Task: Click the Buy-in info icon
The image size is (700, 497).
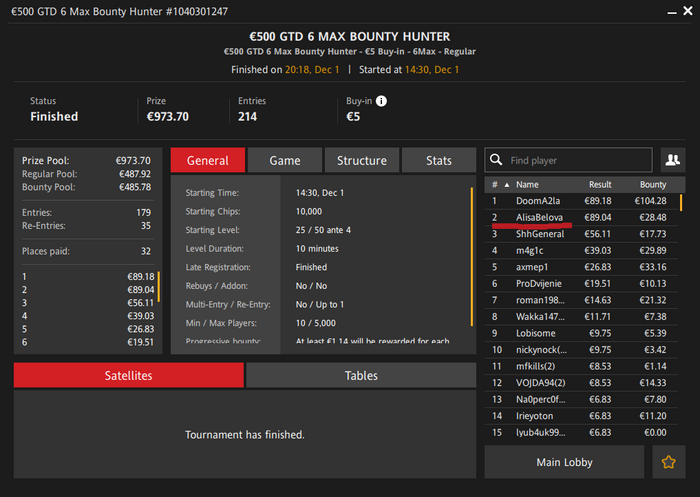Action: 381,101
